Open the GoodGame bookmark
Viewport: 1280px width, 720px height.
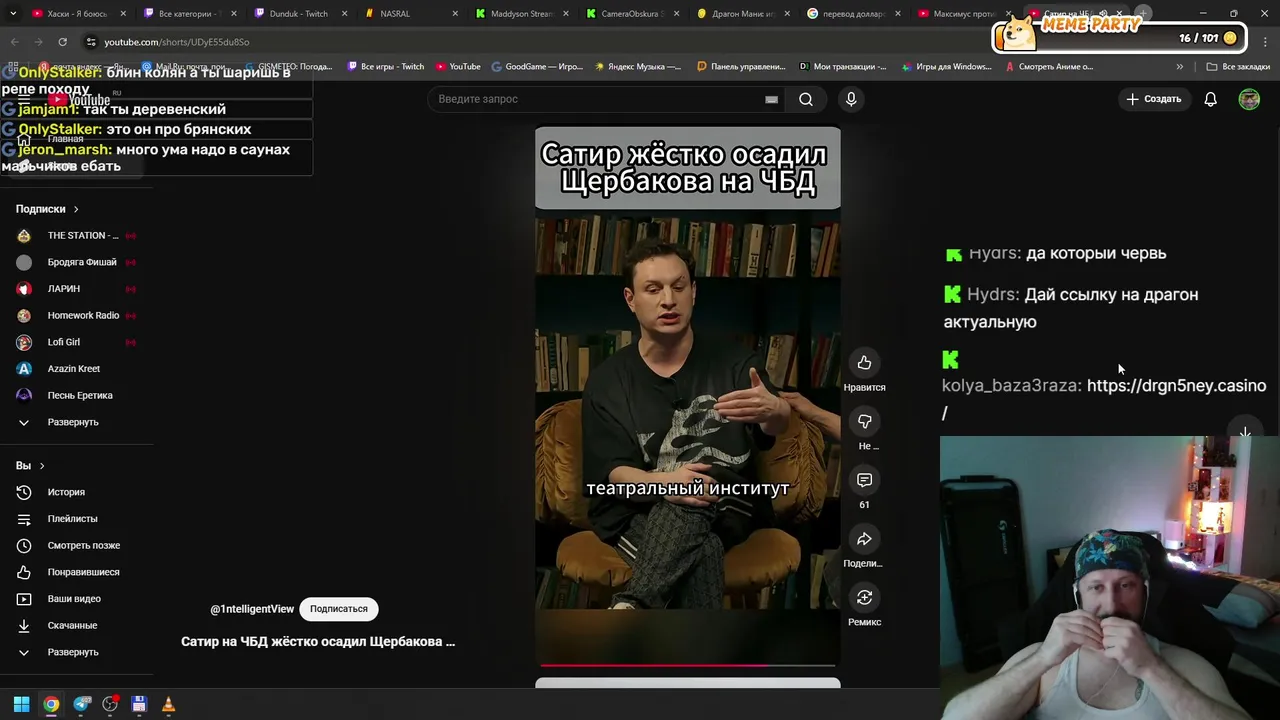pyautogui.click(x=536, y=67)
